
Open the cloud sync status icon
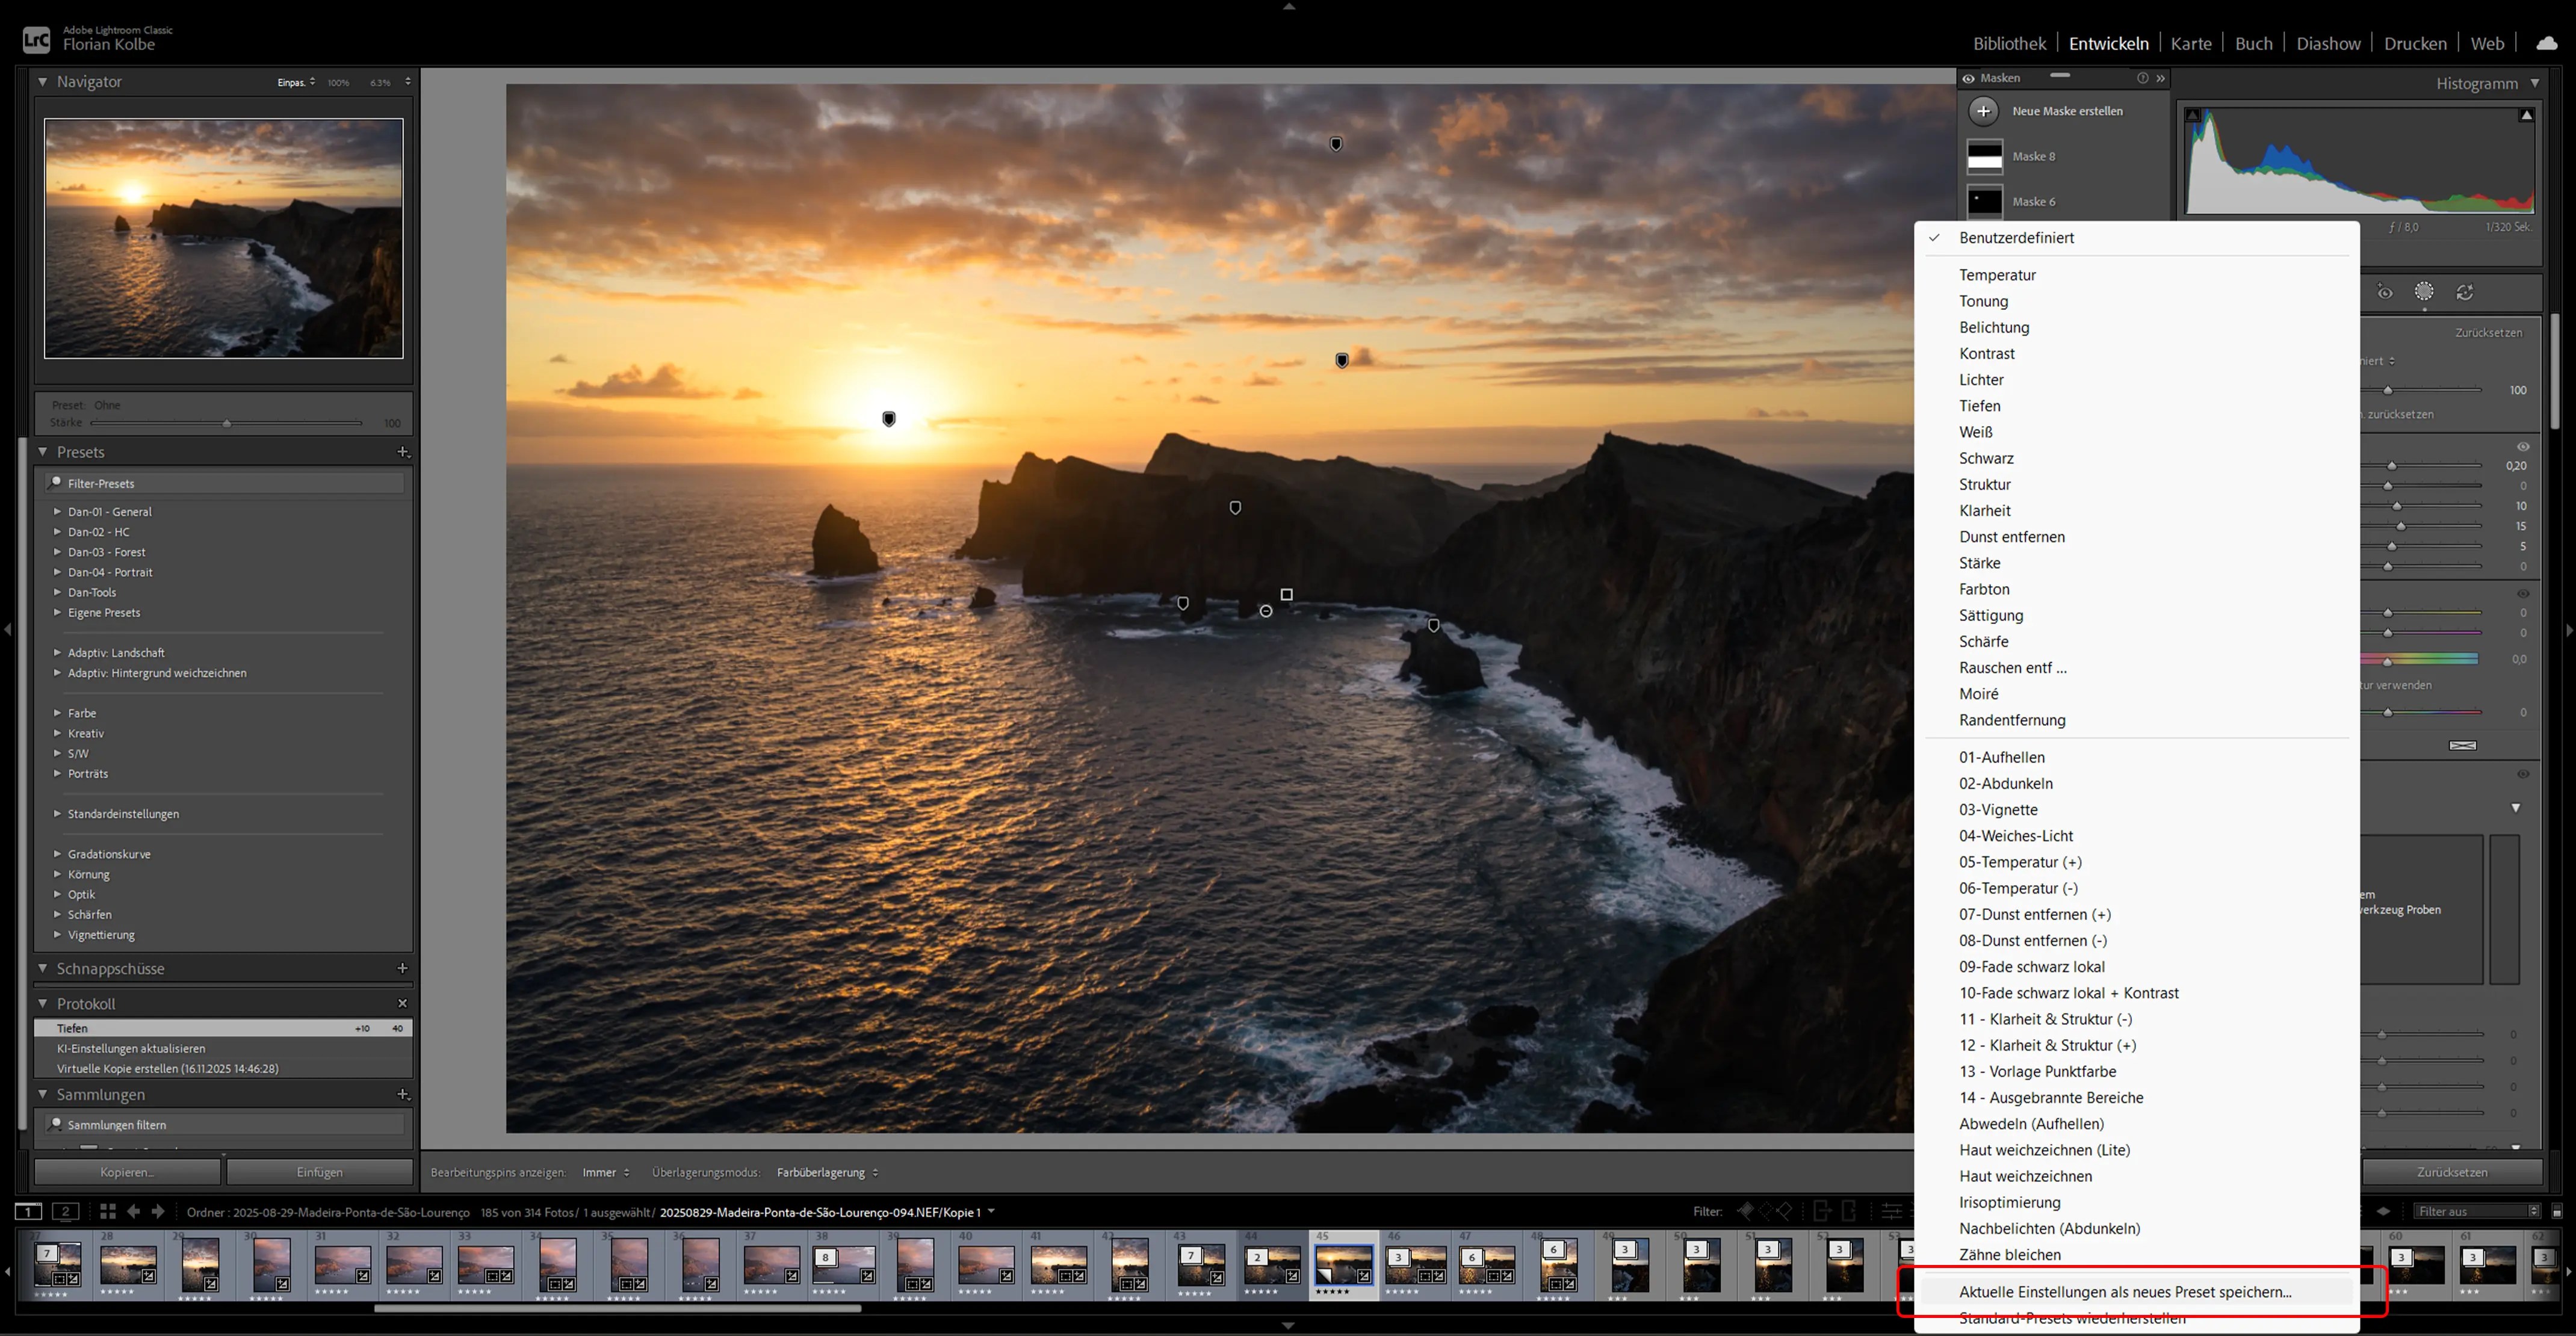click(2547, 43)
